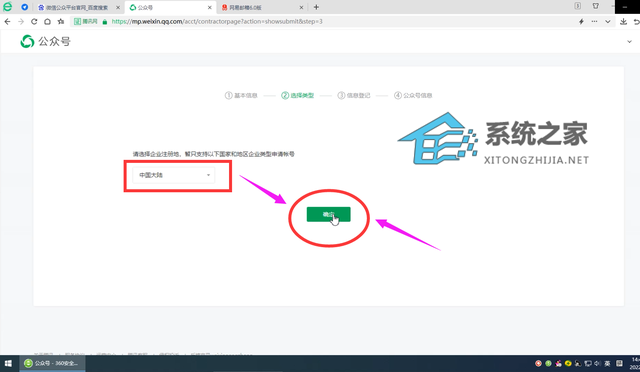Click the blue shield icon beside tabs
Screen dimensions: 640x372
tap(24, 7)
